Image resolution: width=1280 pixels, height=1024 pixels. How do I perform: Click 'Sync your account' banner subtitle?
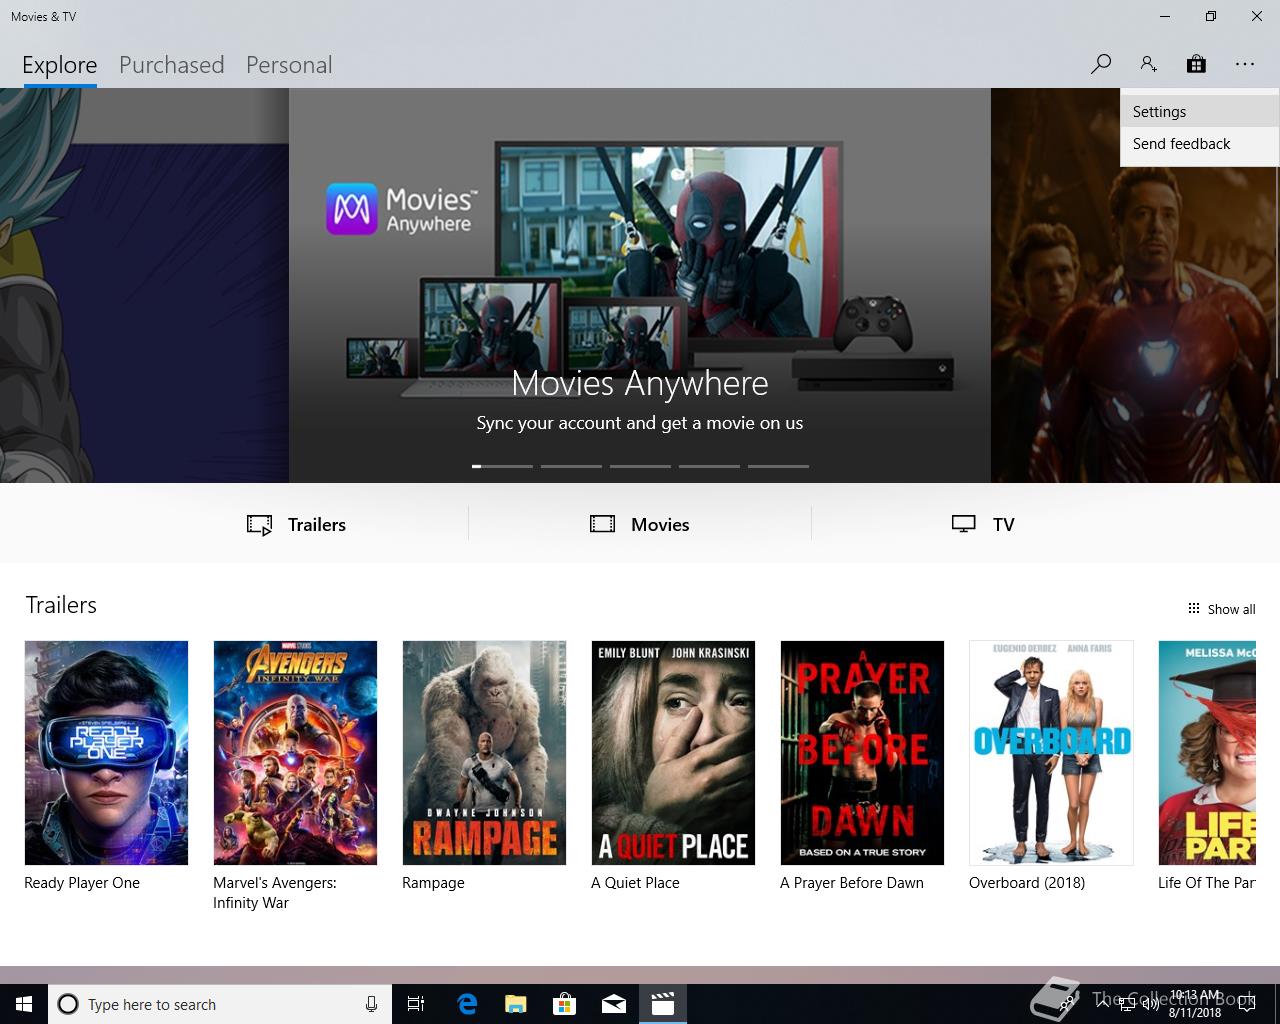640,423
